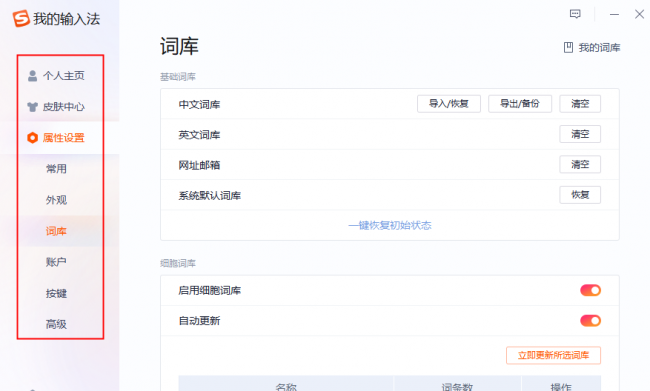This screenshot has width=650, height=391.
Task: Clear the 英文词库 with 清空
Action: pos(580,134)
